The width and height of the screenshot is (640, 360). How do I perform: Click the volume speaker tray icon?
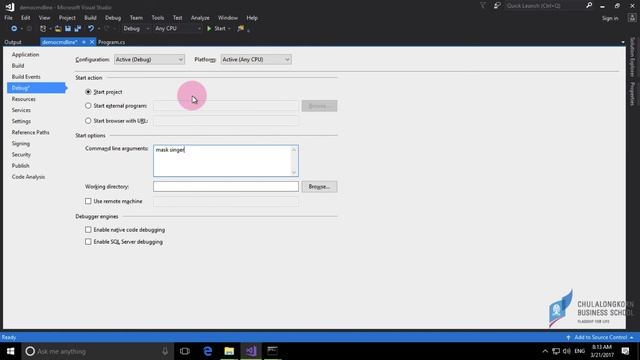pos(567,351)
